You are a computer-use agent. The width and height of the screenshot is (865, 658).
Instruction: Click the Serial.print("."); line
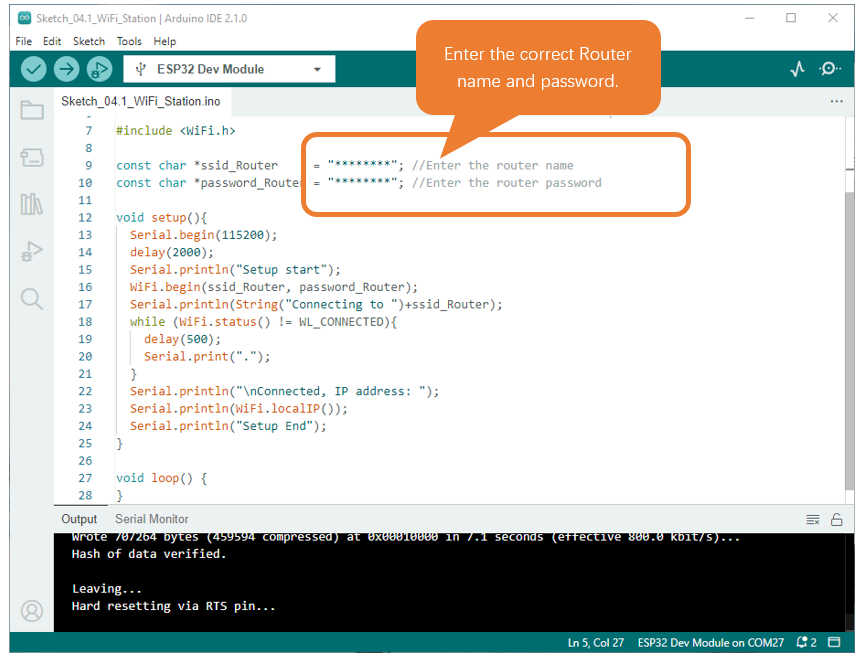click(x=207, y=356)
